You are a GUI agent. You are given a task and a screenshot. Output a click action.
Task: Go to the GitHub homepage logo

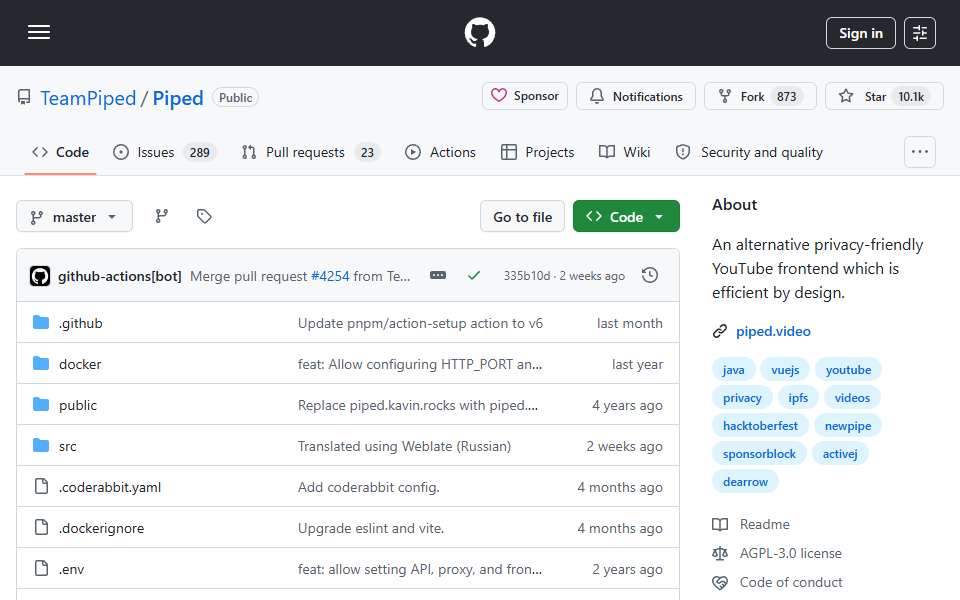click(x=479, y=32)
